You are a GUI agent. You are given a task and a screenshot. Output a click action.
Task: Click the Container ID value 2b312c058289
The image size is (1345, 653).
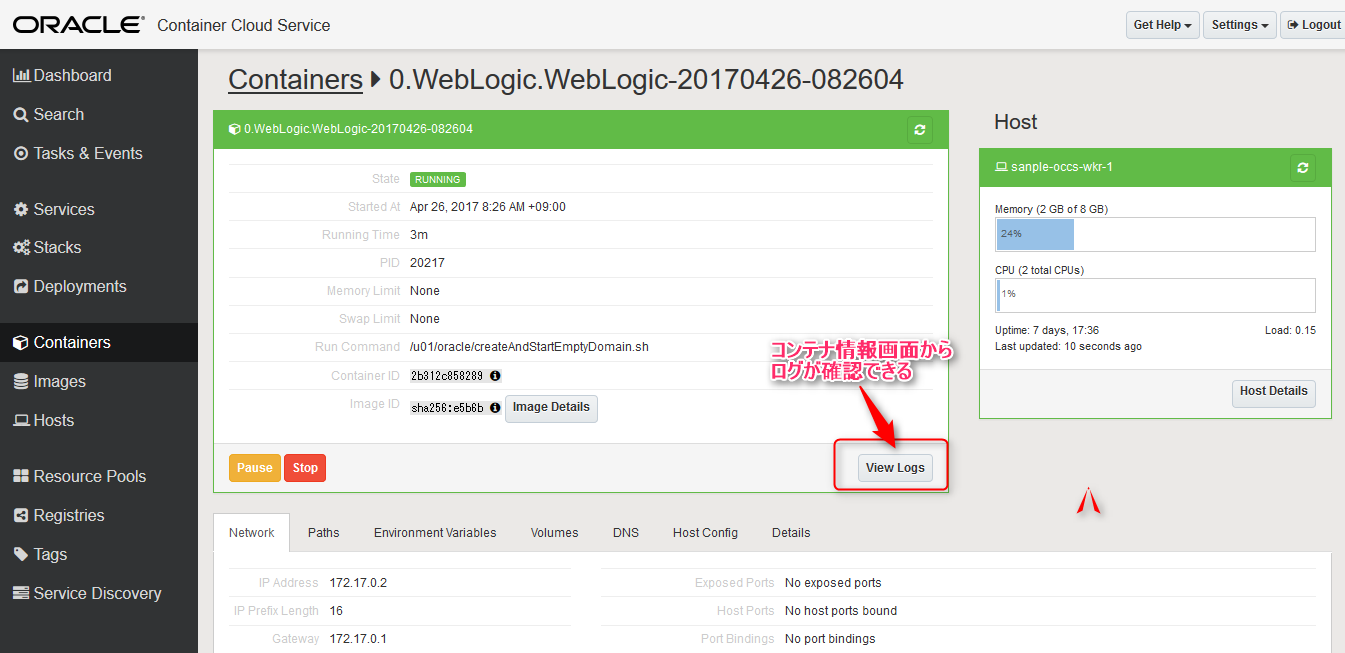tap(447, 376)
